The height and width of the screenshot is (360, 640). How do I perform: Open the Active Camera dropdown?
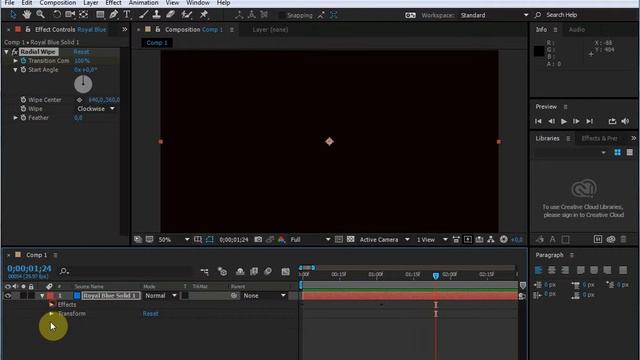[x=384, y=240]
